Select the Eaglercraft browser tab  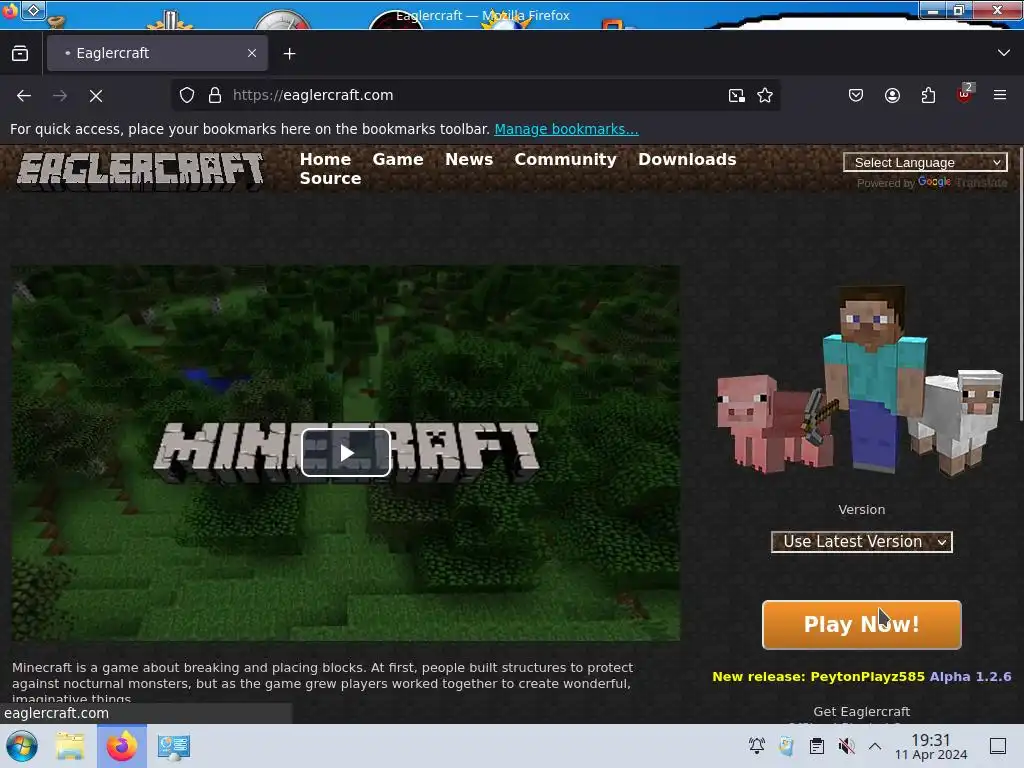[157, 54]
